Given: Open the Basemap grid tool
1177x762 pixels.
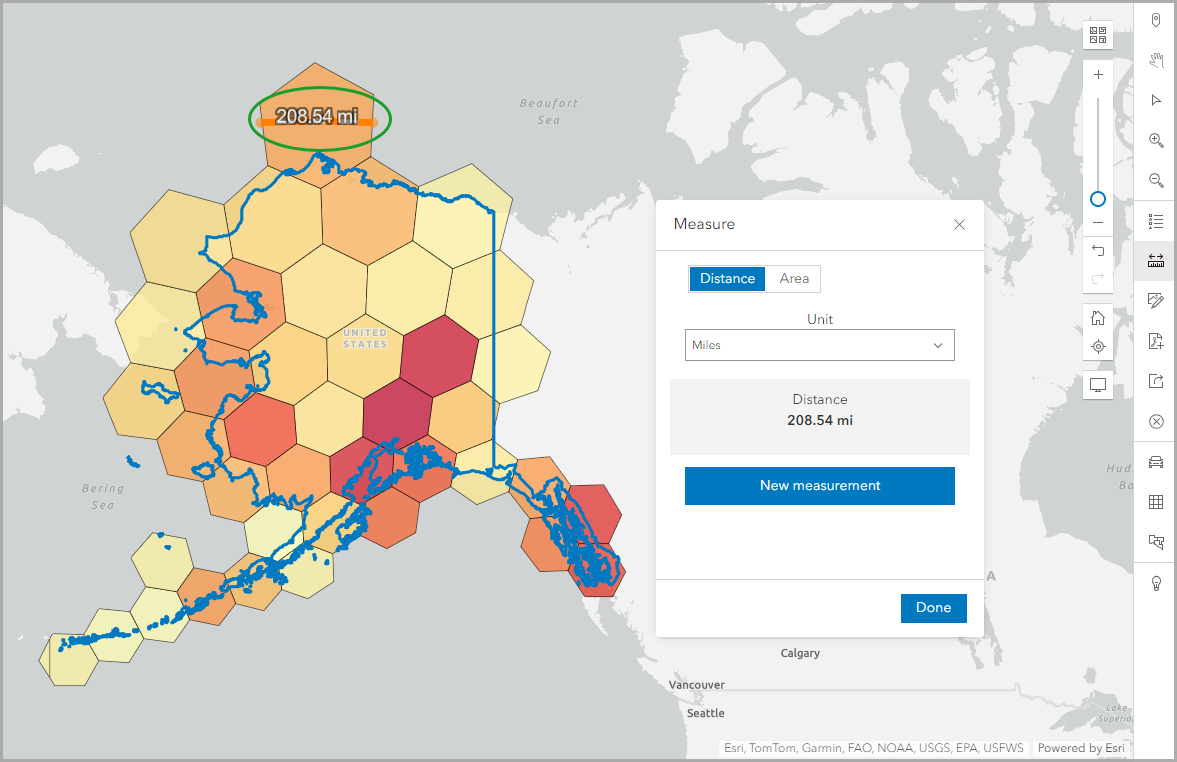Looking at the screenshot, I should 1156,501.
